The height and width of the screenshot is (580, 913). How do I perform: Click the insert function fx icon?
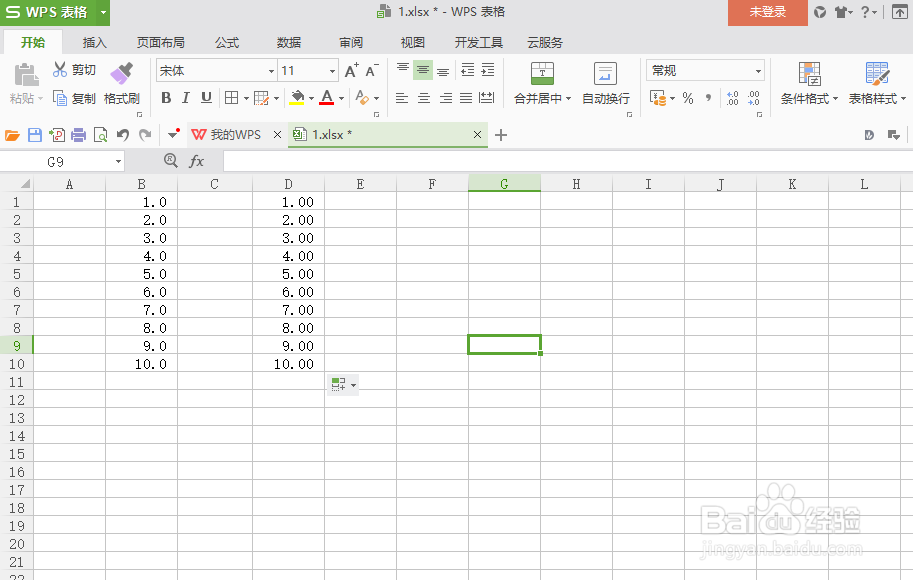[x=197, y=161]
